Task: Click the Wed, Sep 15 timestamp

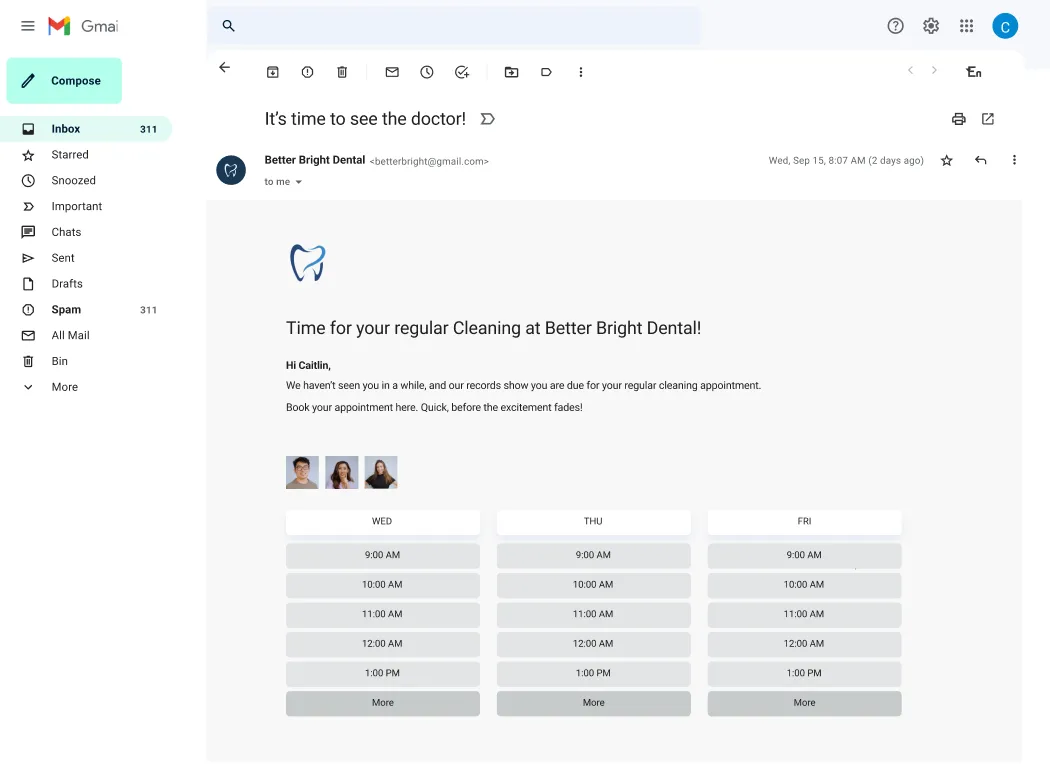Action: (846, 161)
